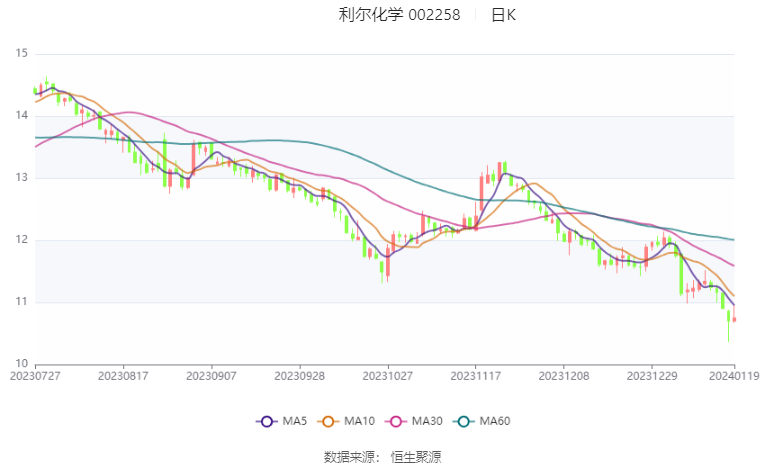Screen dimensions: 765x465
Task: Select the 日K label in the header
Action: [x=503, y=15]
